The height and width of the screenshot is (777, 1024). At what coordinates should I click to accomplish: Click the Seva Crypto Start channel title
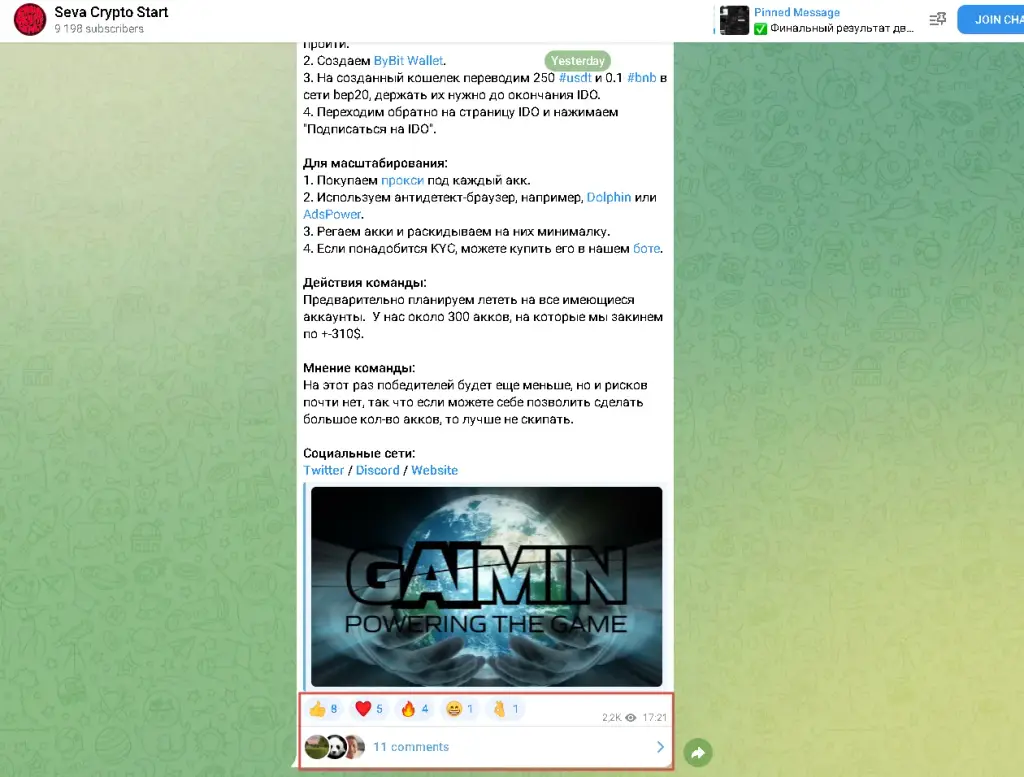pyautogui.click(x=111, y=12)
